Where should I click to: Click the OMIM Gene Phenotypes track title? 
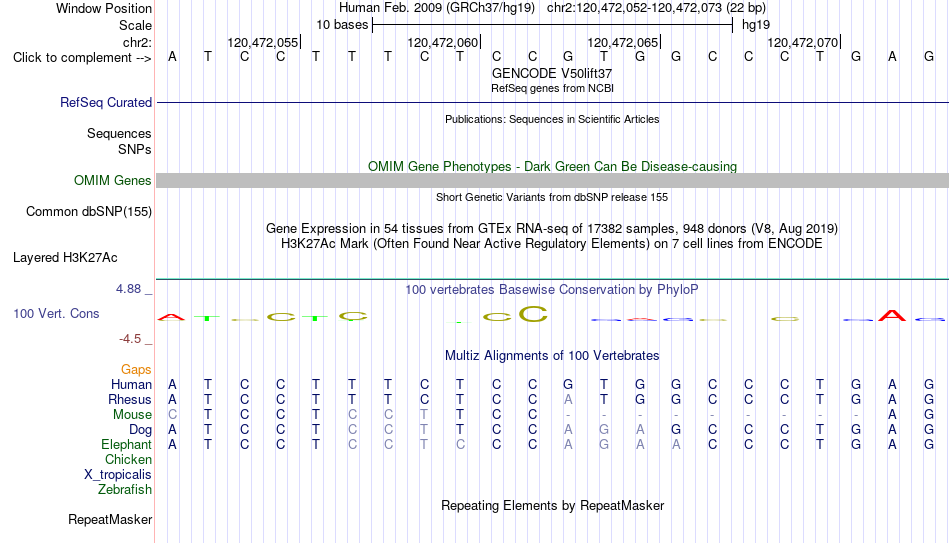click(x=553, y=167)
